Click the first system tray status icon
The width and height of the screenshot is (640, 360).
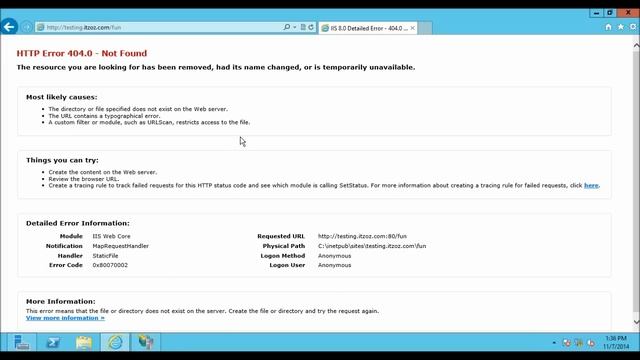[x=567, y=343]
